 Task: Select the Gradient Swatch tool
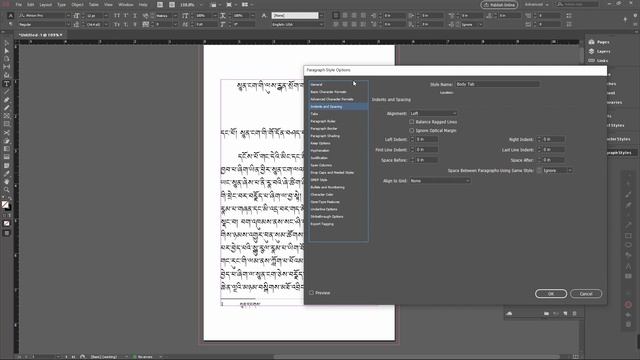point(7,149)
